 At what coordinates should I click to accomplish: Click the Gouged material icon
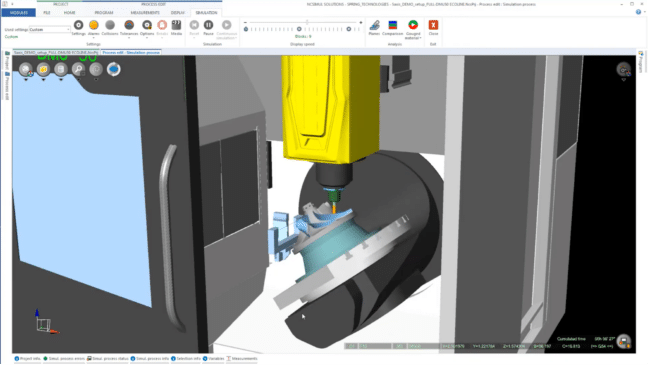[x=413, y=25]
